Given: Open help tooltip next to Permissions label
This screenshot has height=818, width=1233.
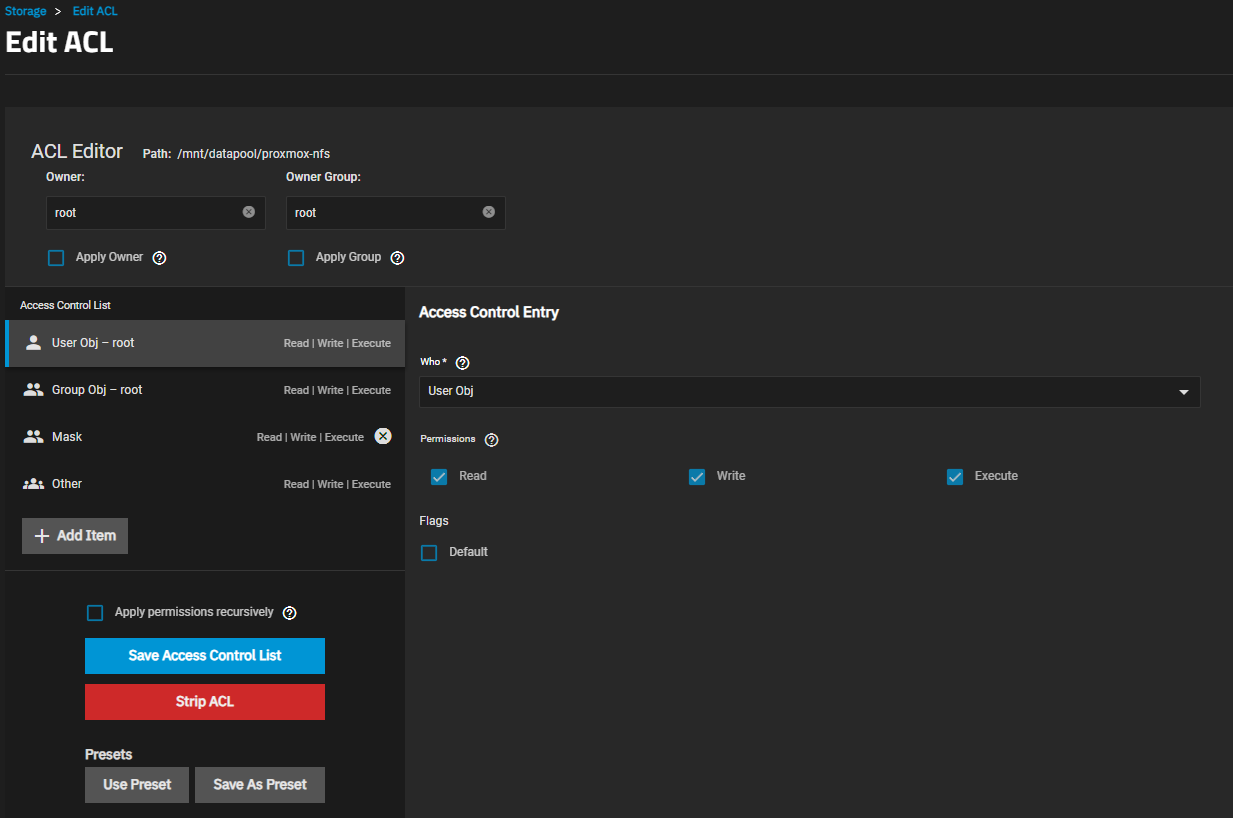Looking at the screenshot, I should point(491,440).
